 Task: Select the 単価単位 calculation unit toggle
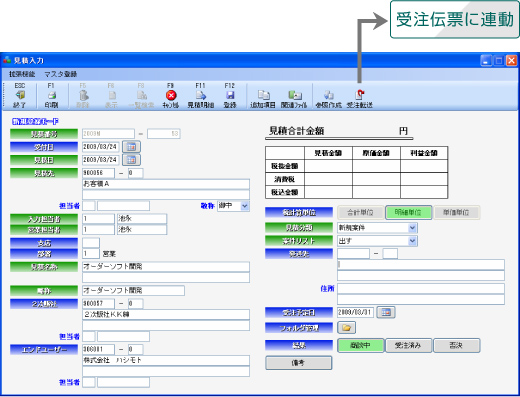point(456,212)
